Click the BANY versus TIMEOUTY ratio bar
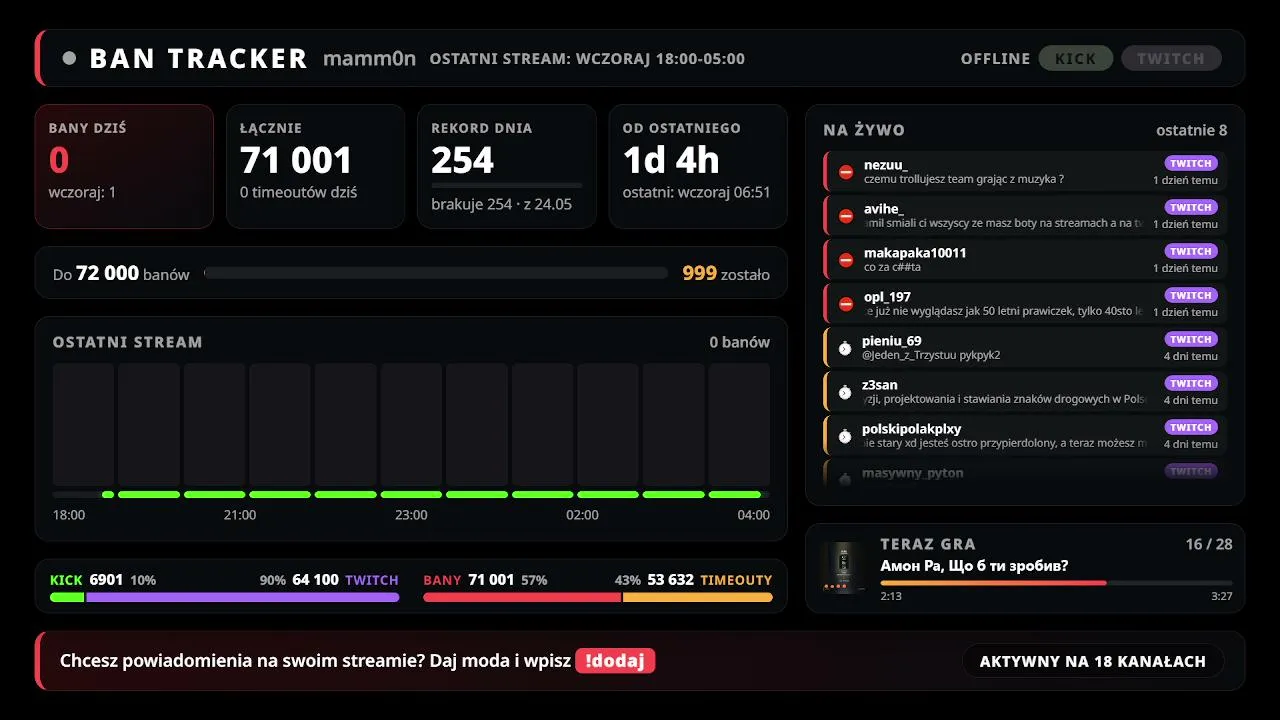Image resolution: width=1280 pixels, height=720 pixels. tap(598, 597)
